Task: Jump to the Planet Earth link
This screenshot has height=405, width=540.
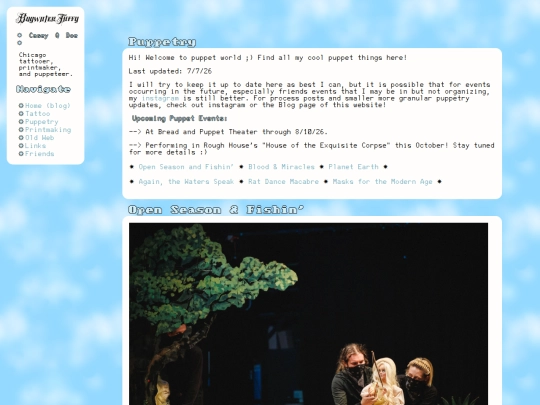Action: point(353,167)
